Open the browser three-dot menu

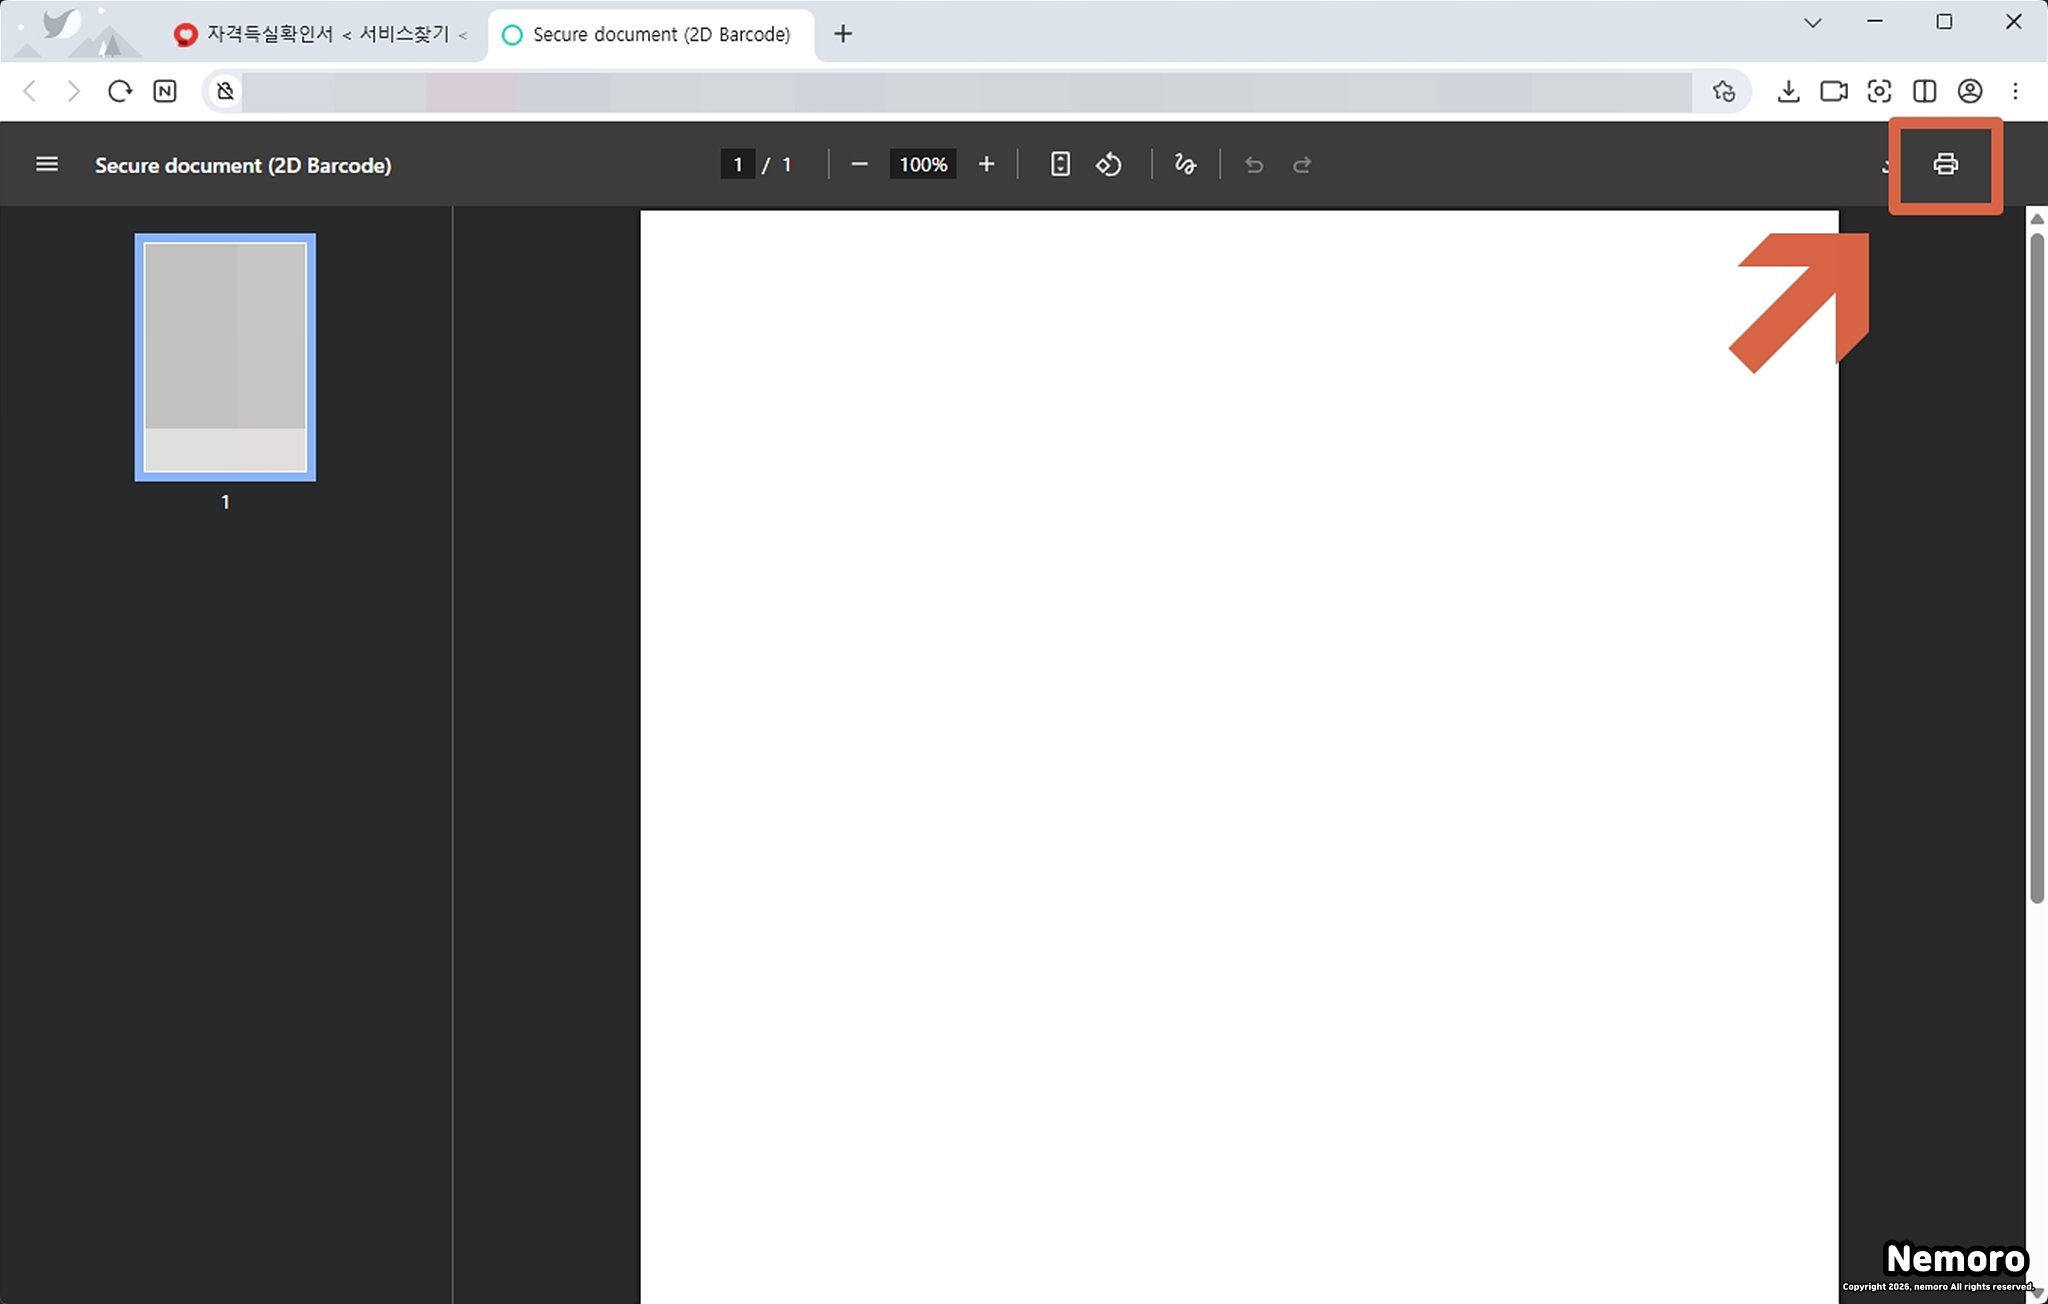(2015, 91)
